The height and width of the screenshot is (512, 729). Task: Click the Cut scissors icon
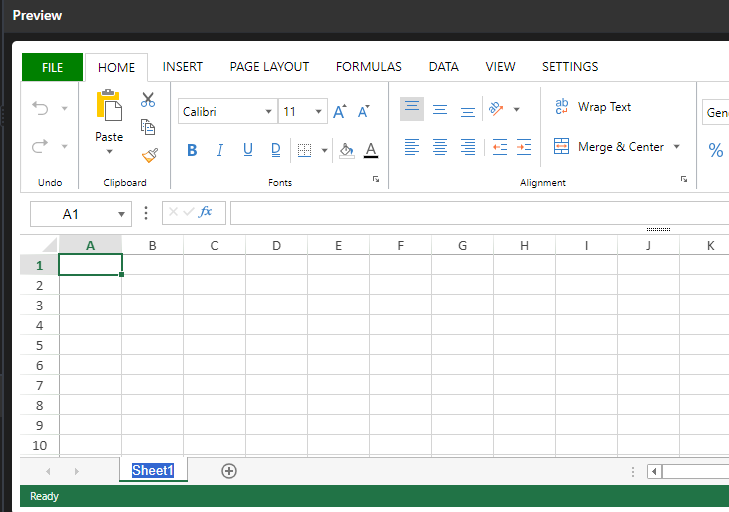(x=148, y=100)
